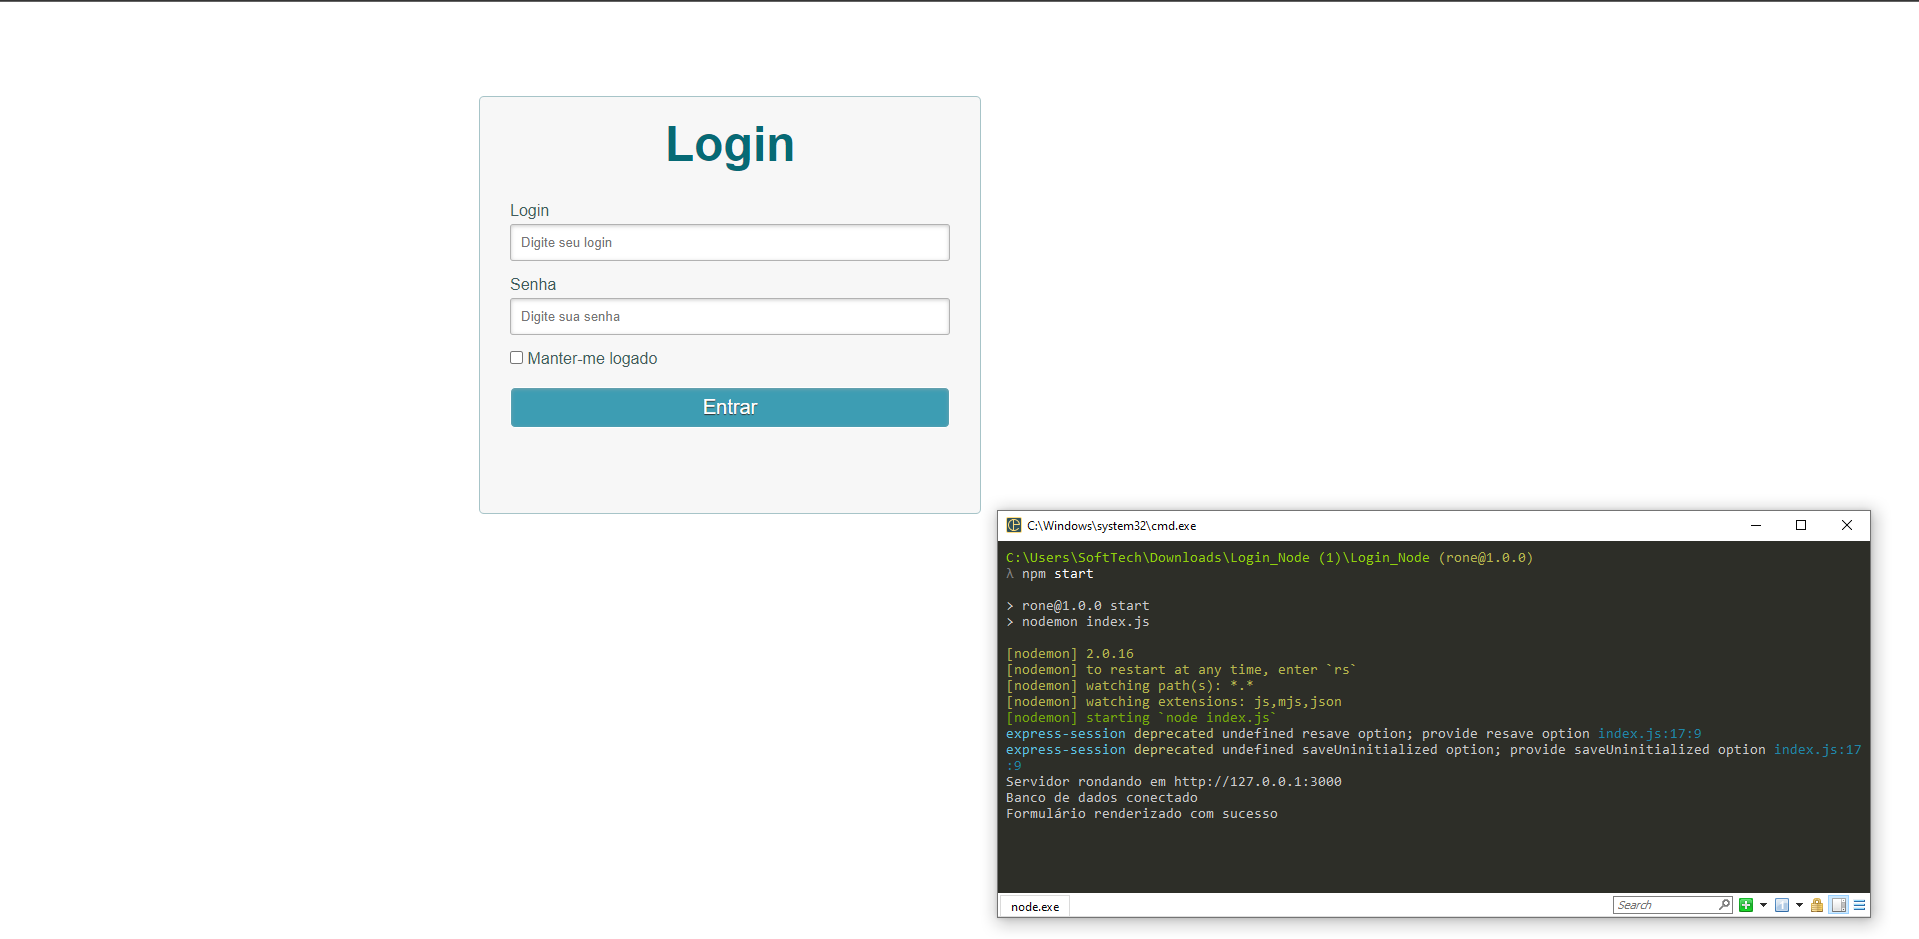
Task: Toggle the scrollbar panel icon in status bar
Action: click(x=1839, y=905)
